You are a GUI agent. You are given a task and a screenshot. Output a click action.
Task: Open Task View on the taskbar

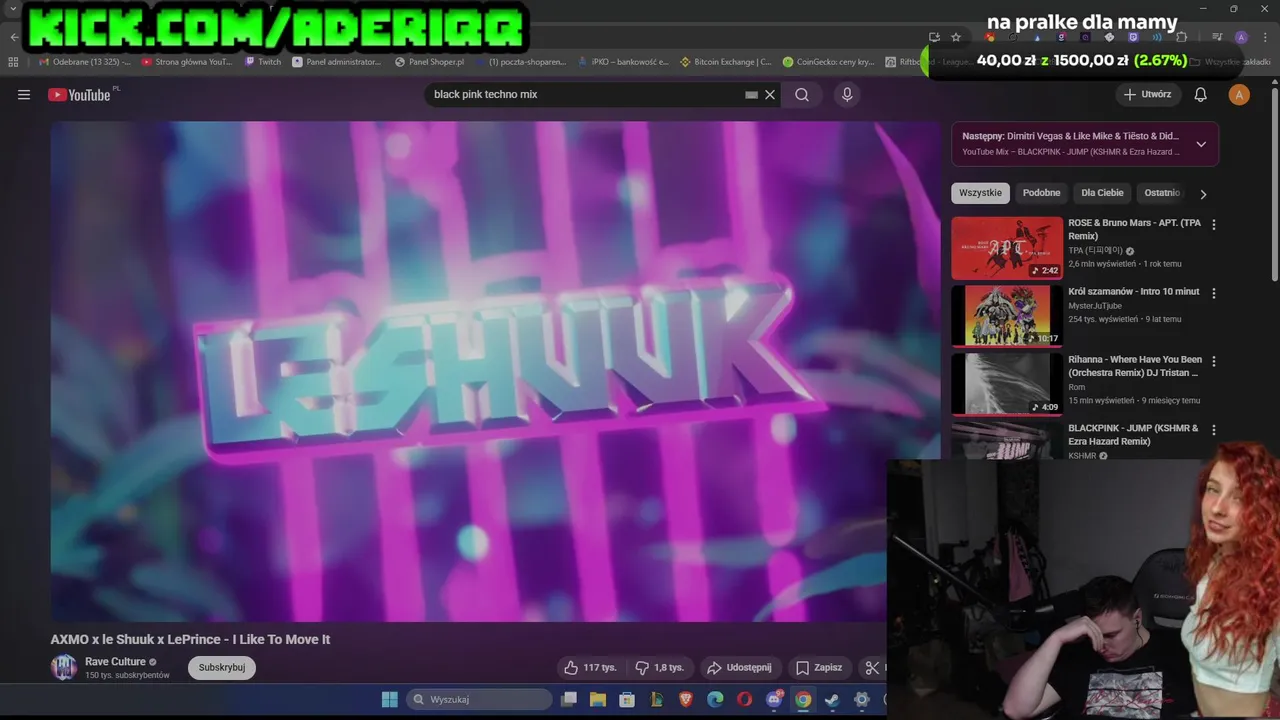[569, 699]
